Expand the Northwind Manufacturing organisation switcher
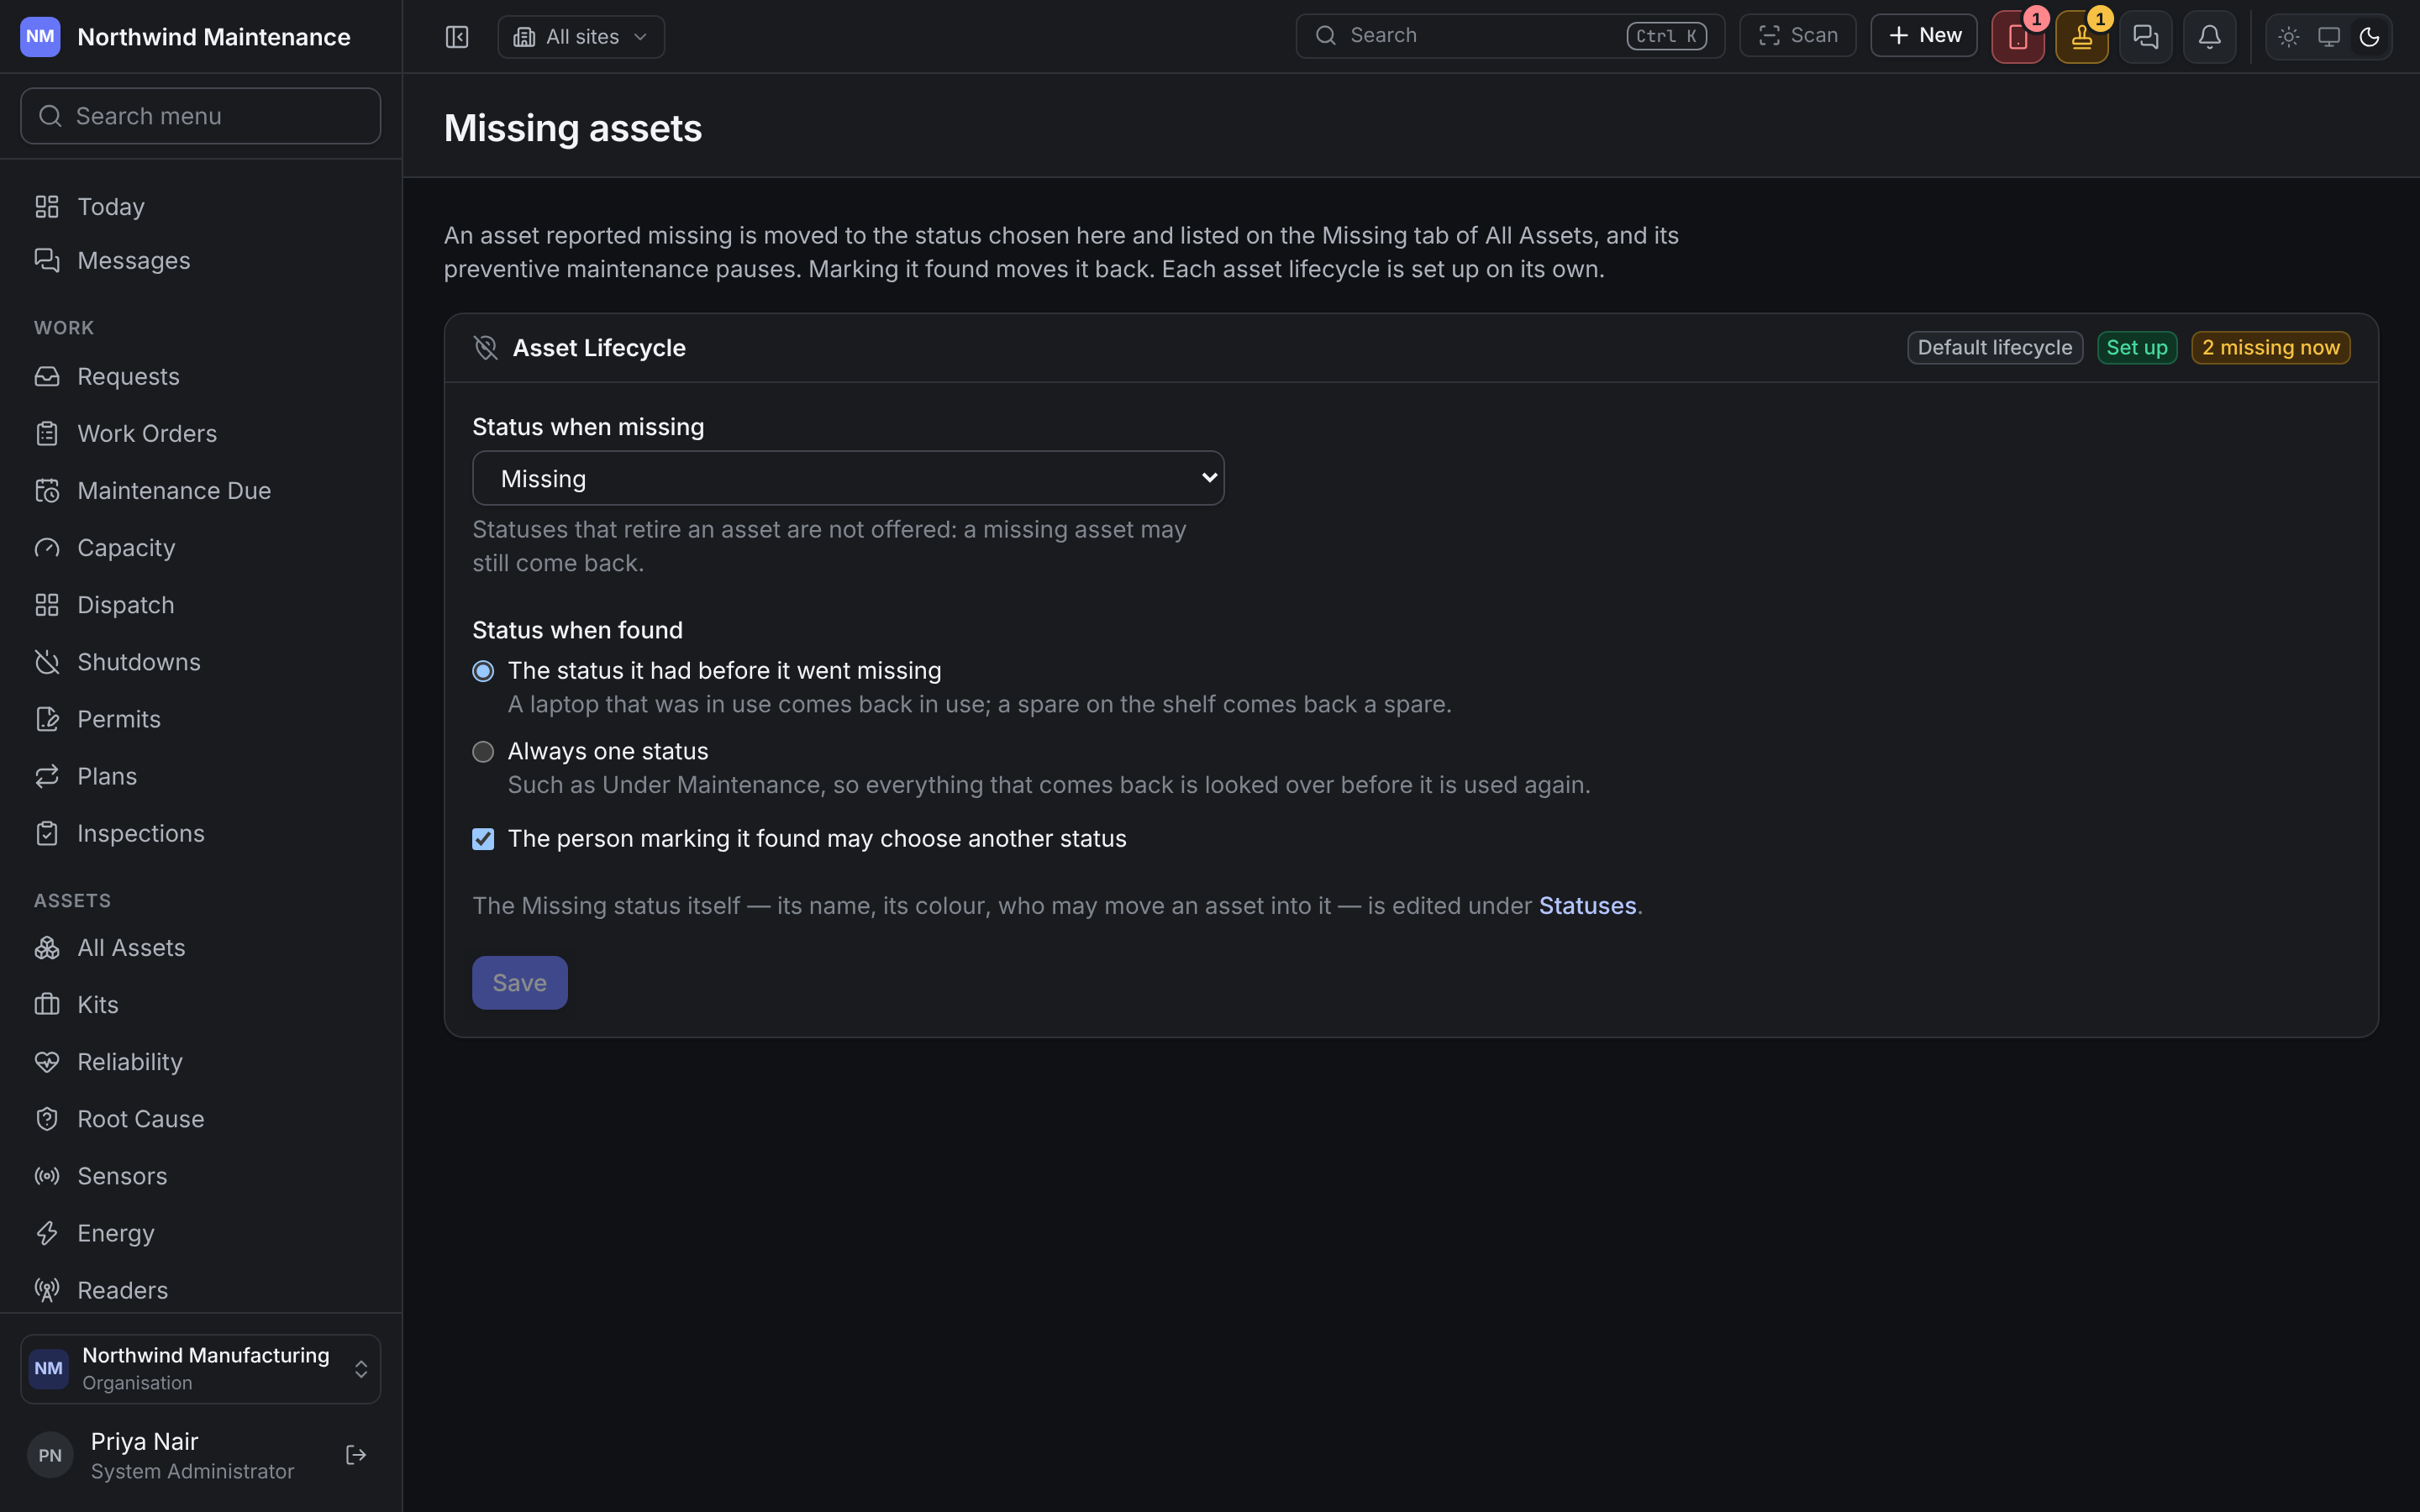The width and height of the screenshot is (2420, 1512). coord(200,1368)
